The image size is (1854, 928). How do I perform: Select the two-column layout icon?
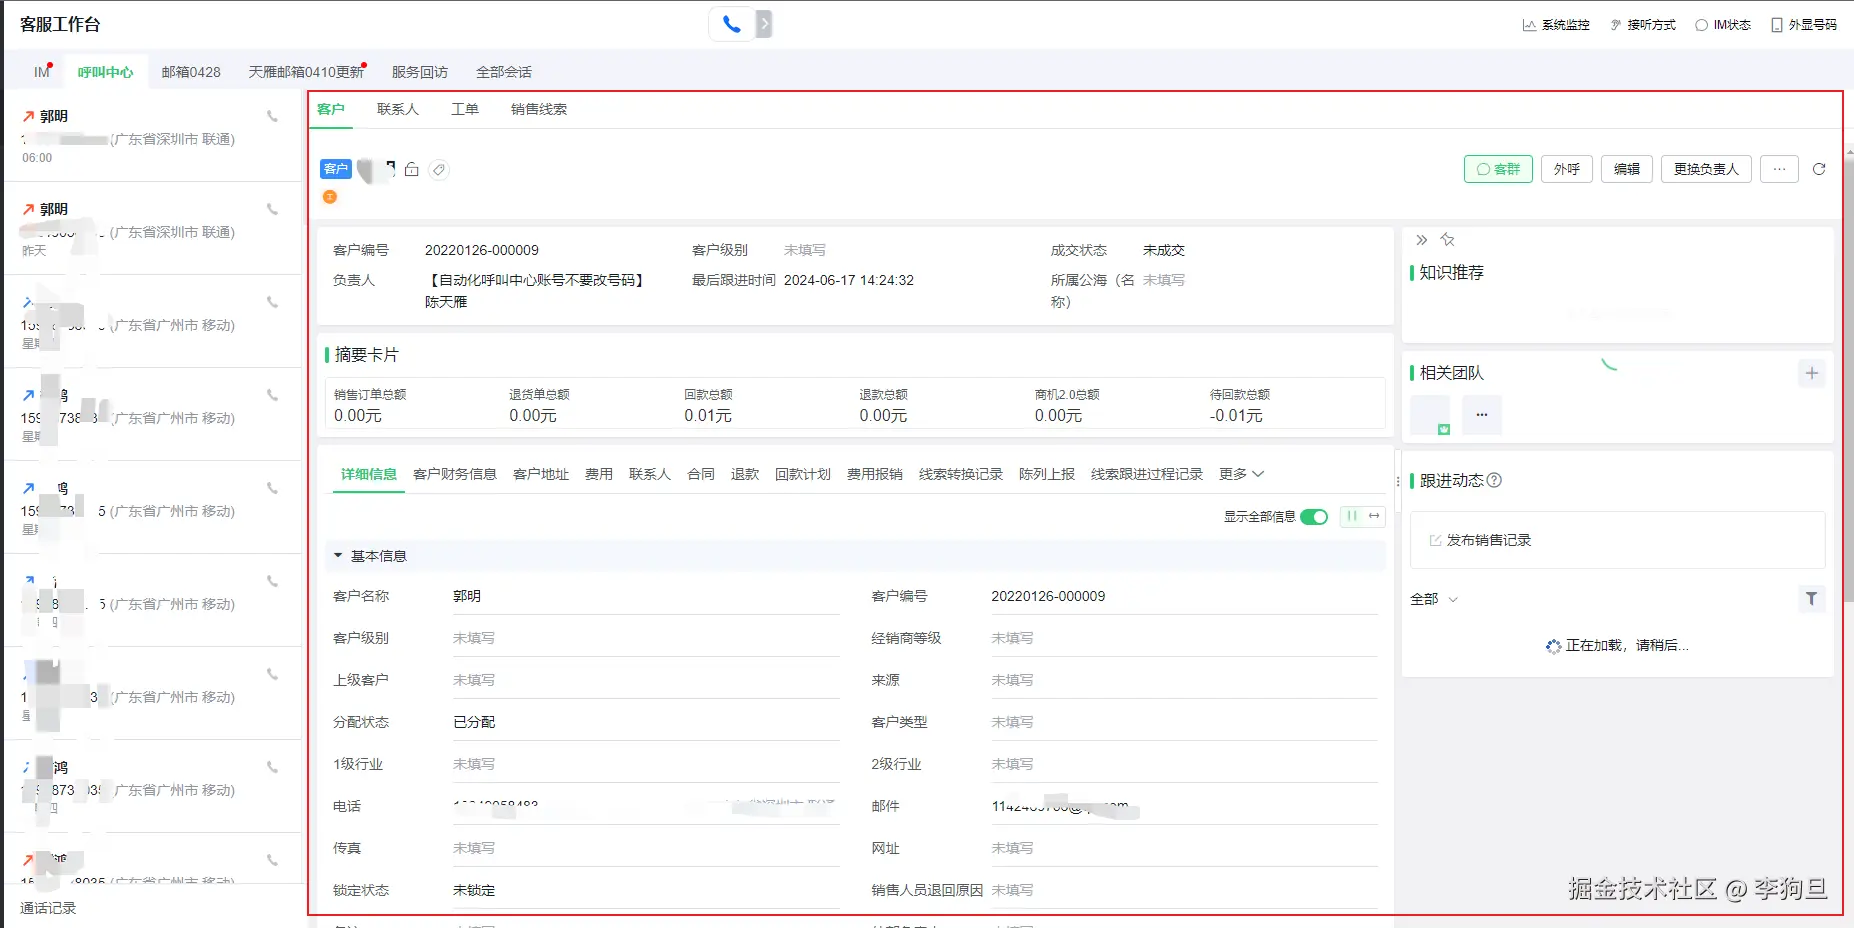point(1352,516)
